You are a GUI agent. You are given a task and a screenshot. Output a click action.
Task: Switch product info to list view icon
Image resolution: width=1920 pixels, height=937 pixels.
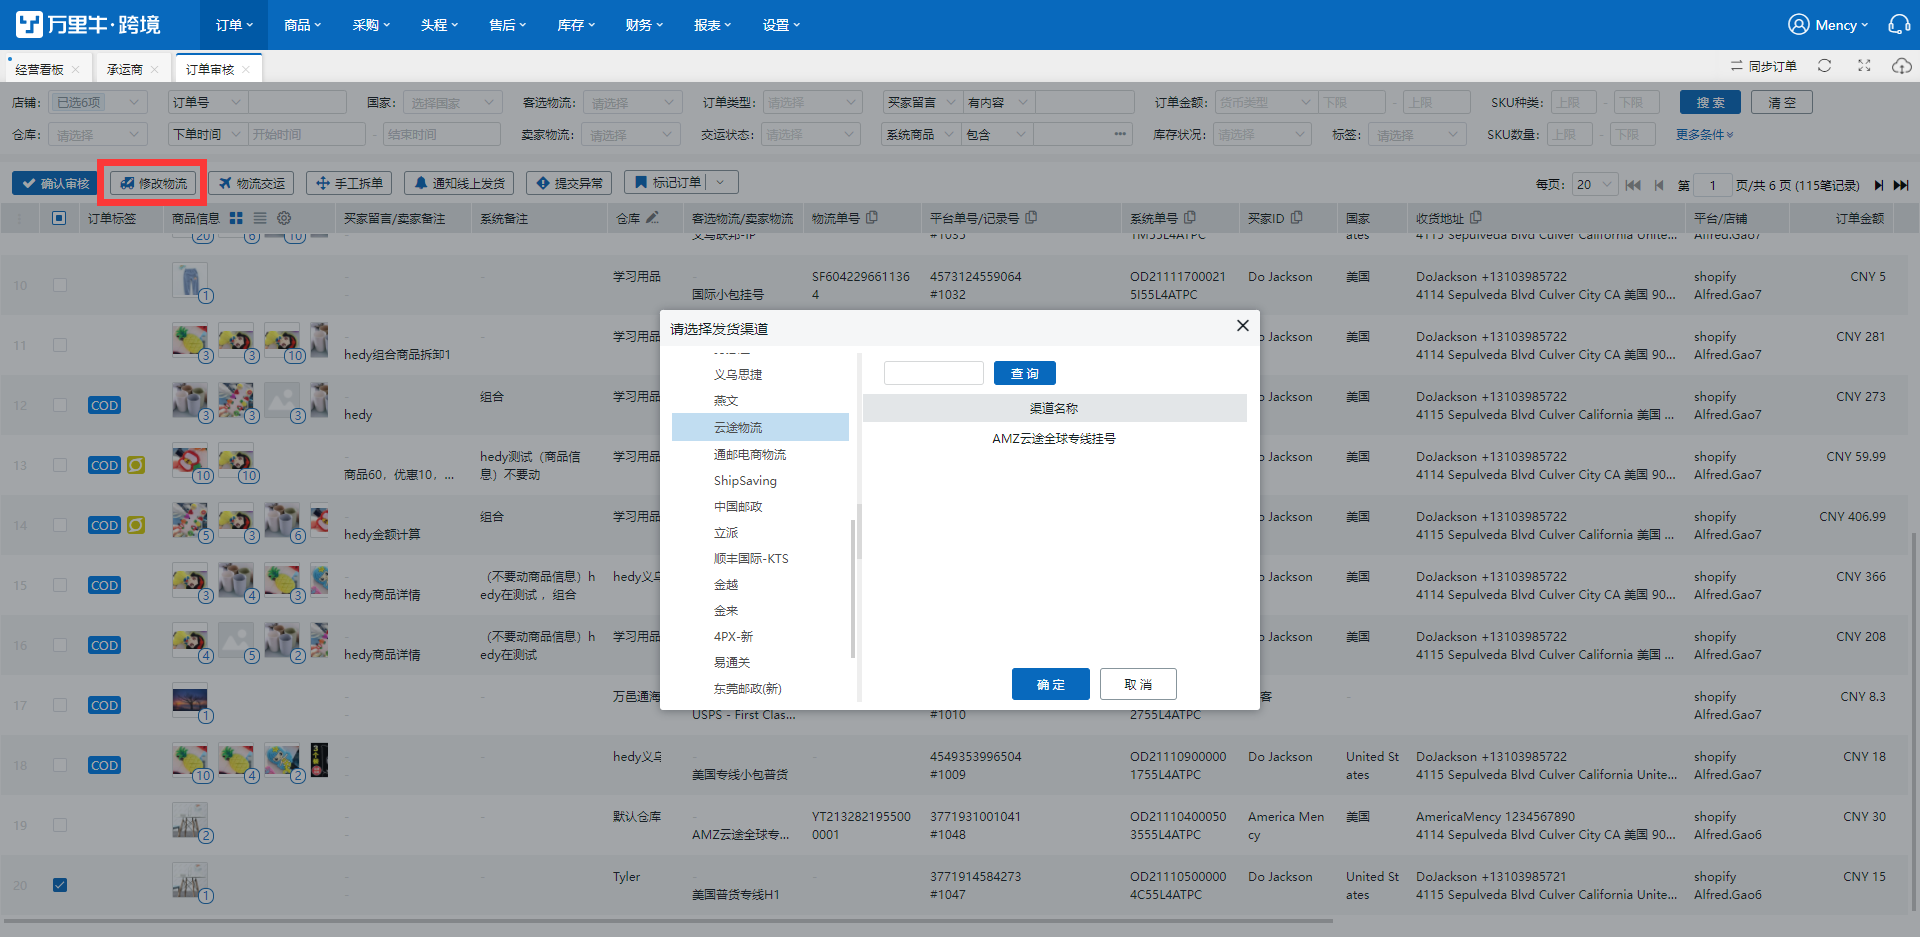pos(260,218)
